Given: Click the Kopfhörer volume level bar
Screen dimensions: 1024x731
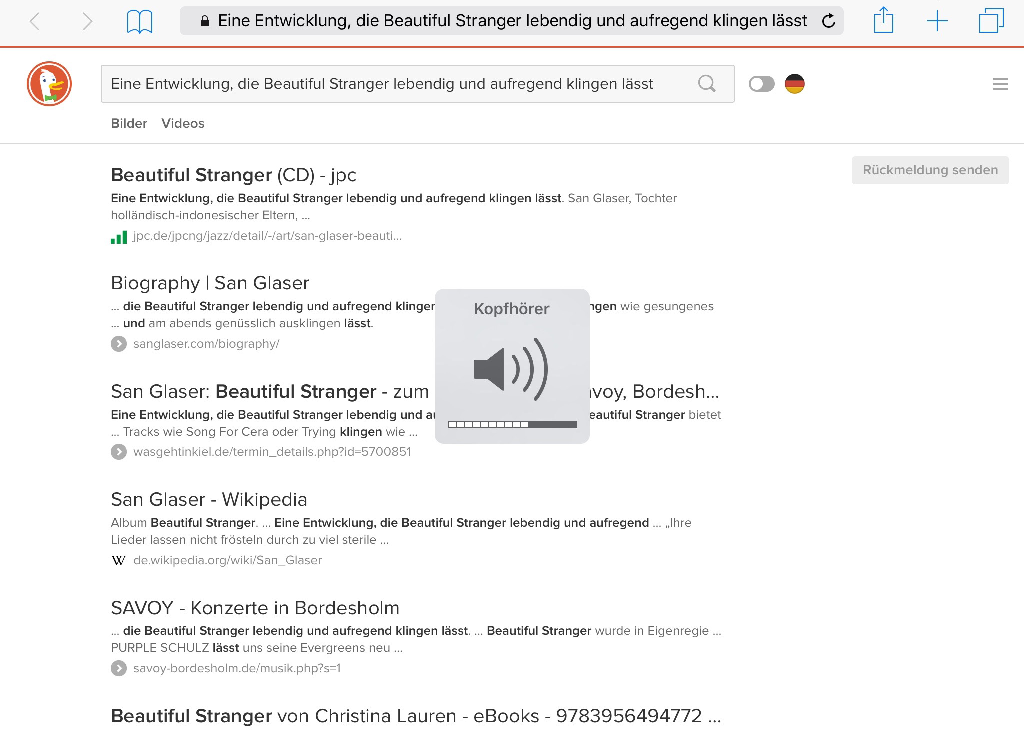Looking at the screenshot, I should coord(512,425).
